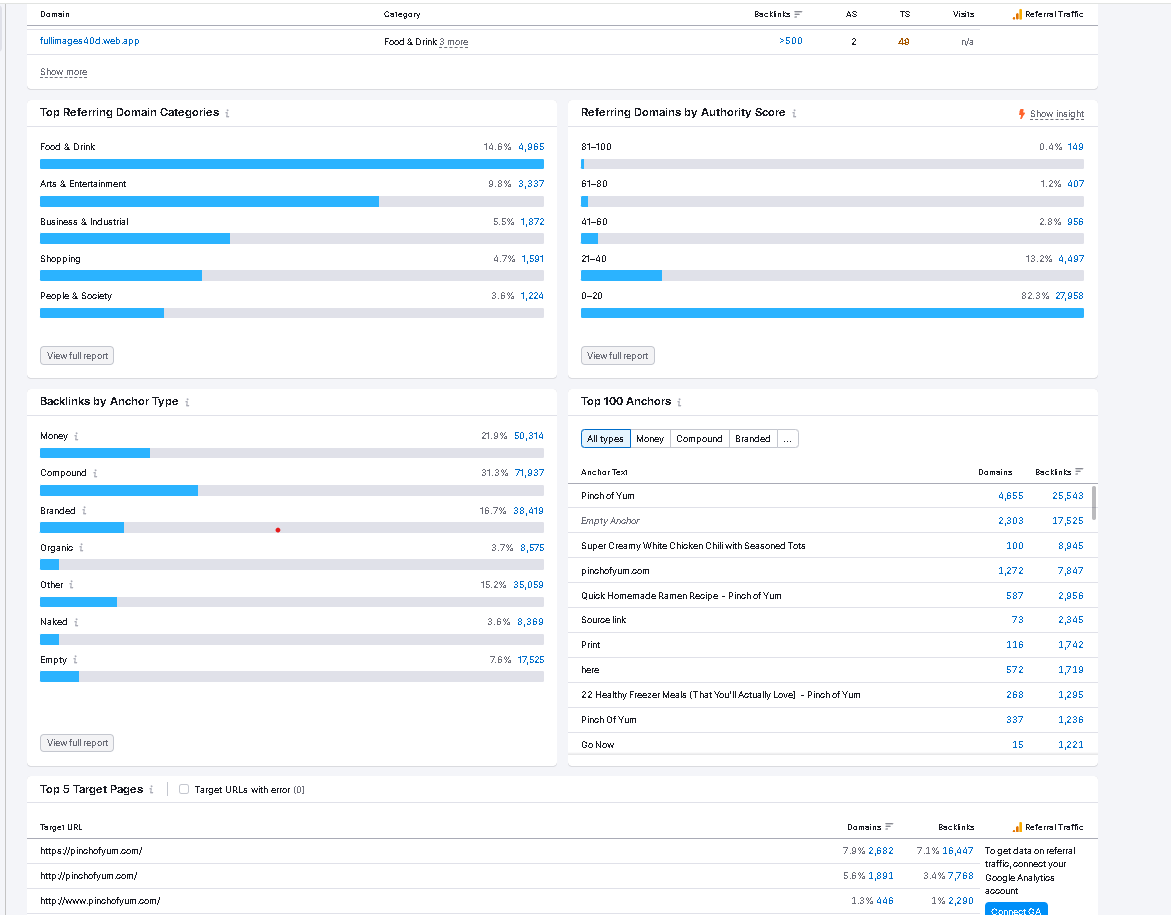Enable Target URLs with error checkbox
Screen dimensions: 1171x915
tap(184, 790)
